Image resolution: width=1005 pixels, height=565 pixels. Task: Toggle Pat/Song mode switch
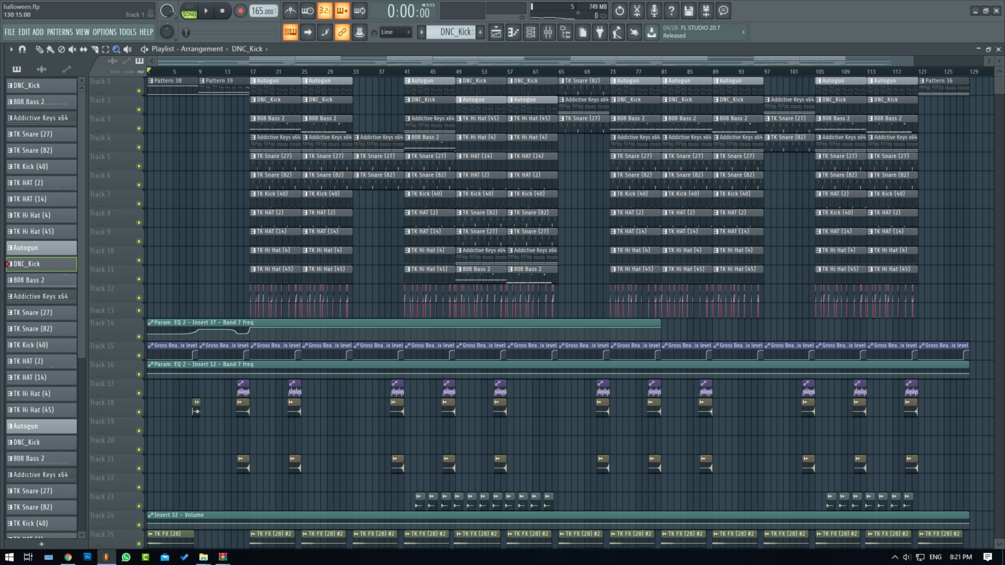pyautogui.click(x=189, y=11)
